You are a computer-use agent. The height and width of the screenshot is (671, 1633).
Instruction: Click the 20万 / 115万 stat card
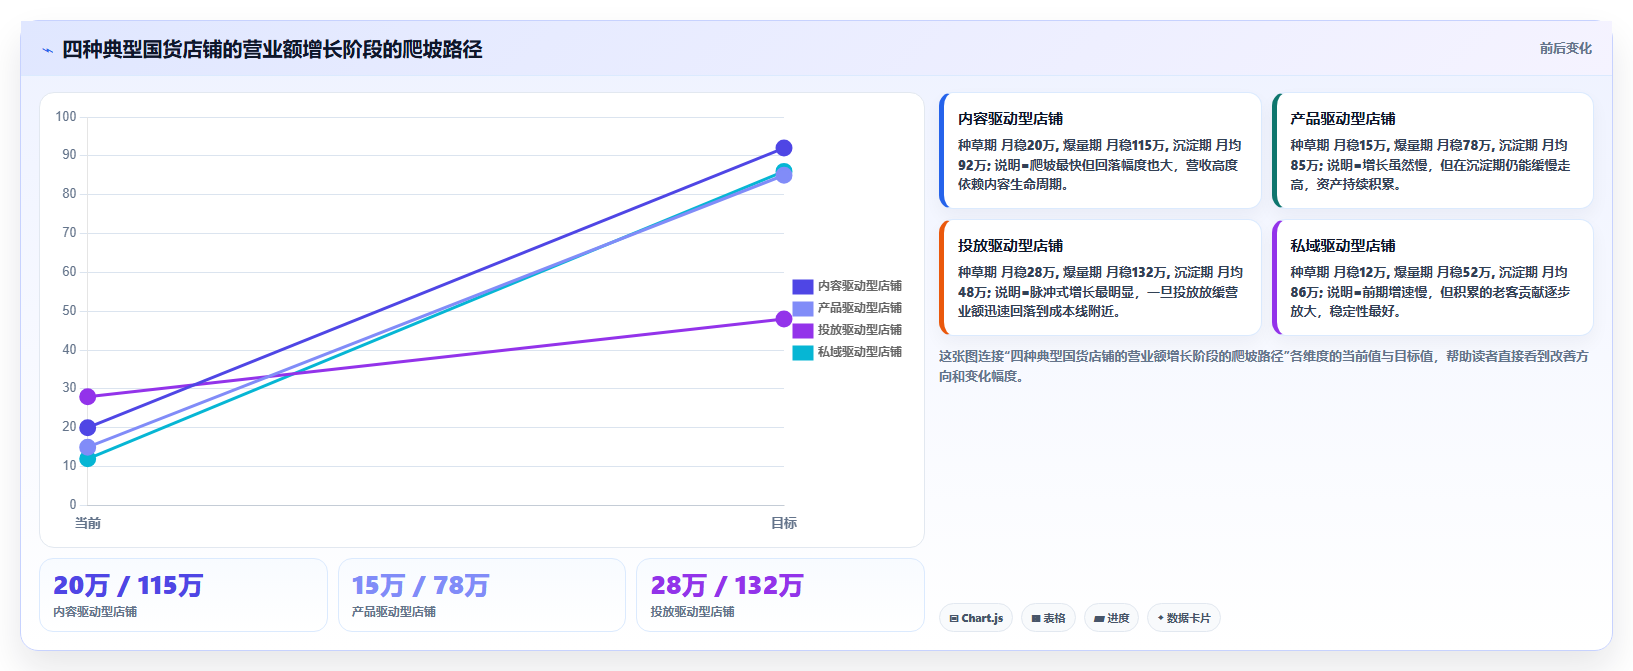(184, 595)
